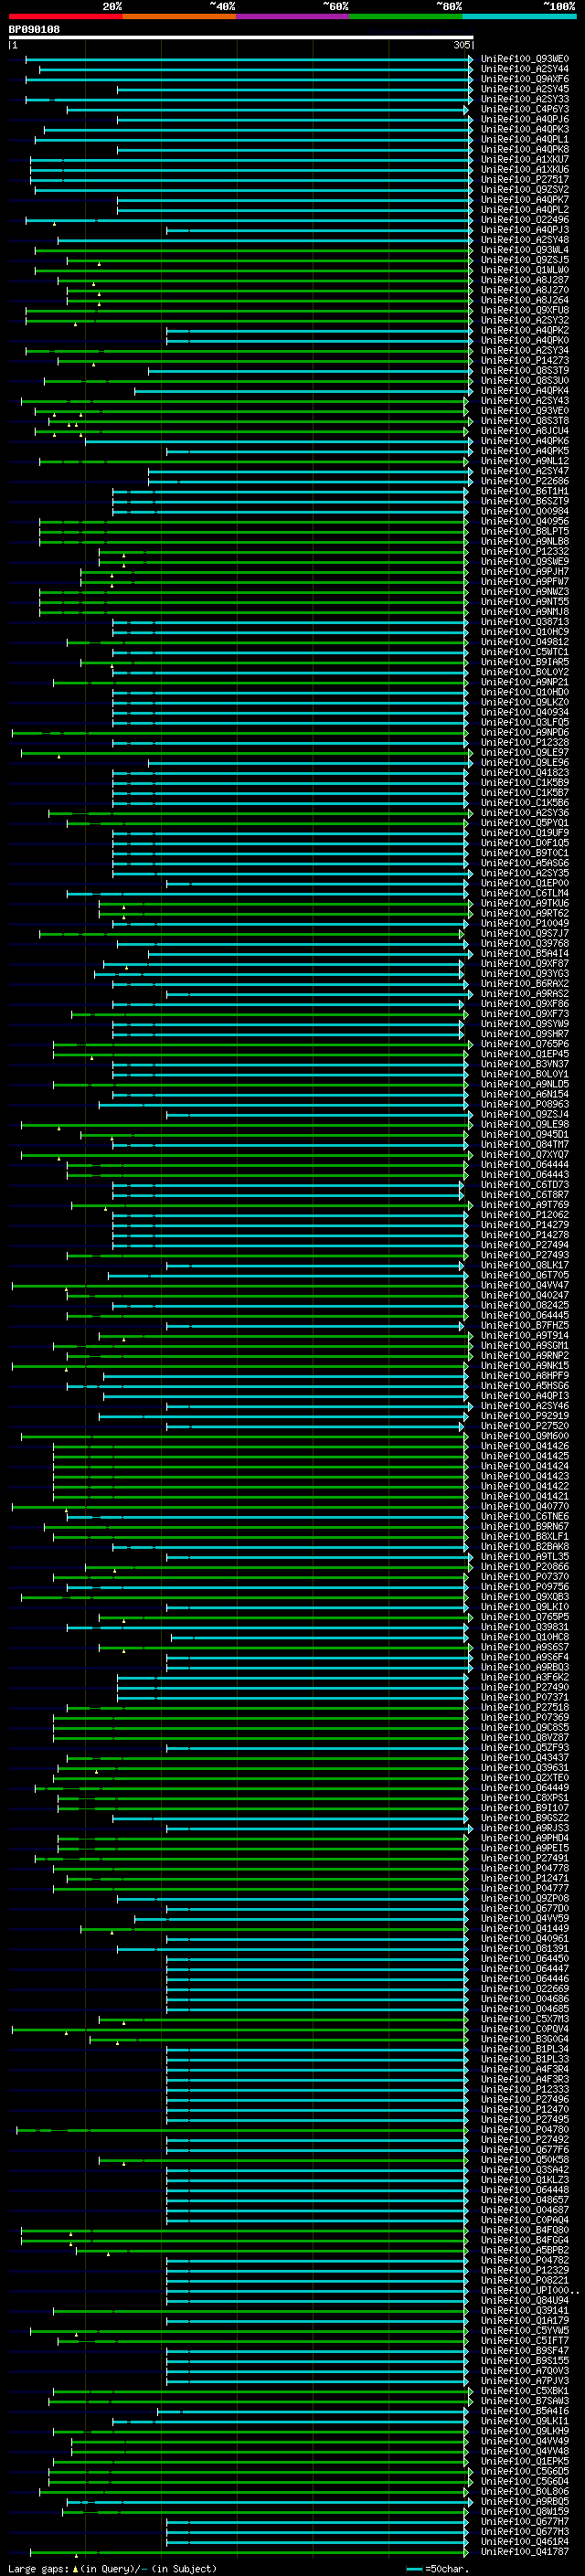Open hit UniRef100_Q9AXF6

(525, 79)
